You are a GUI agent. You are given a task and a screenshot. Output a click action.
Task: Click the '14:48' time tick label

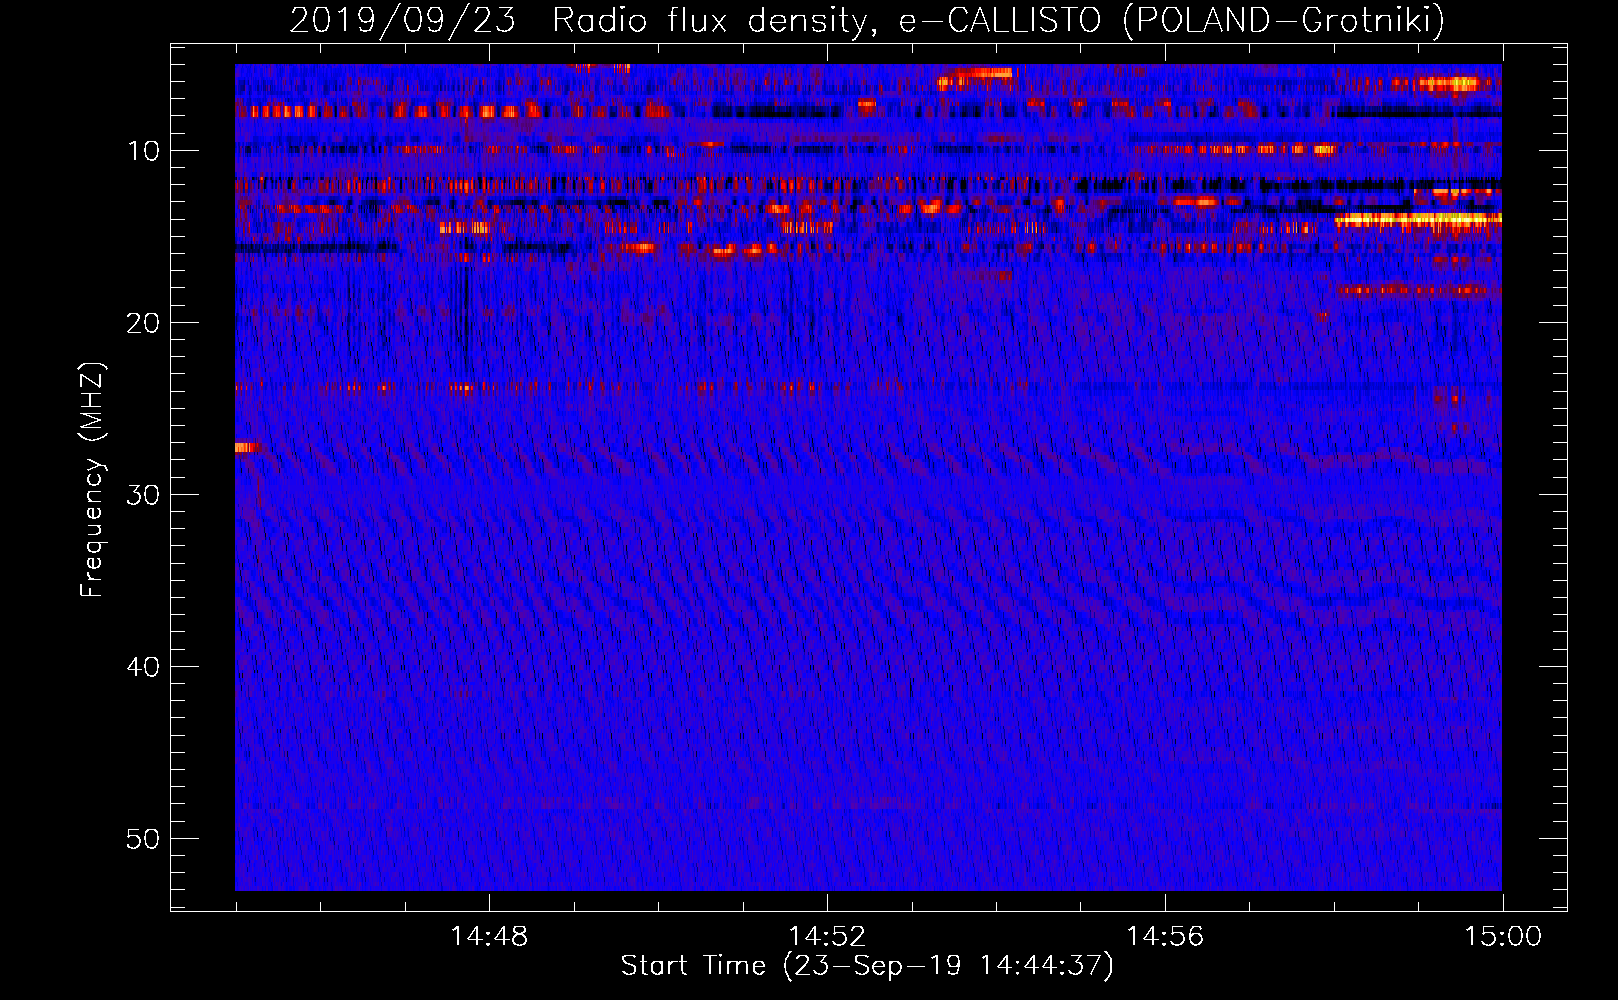coord(489,937)
